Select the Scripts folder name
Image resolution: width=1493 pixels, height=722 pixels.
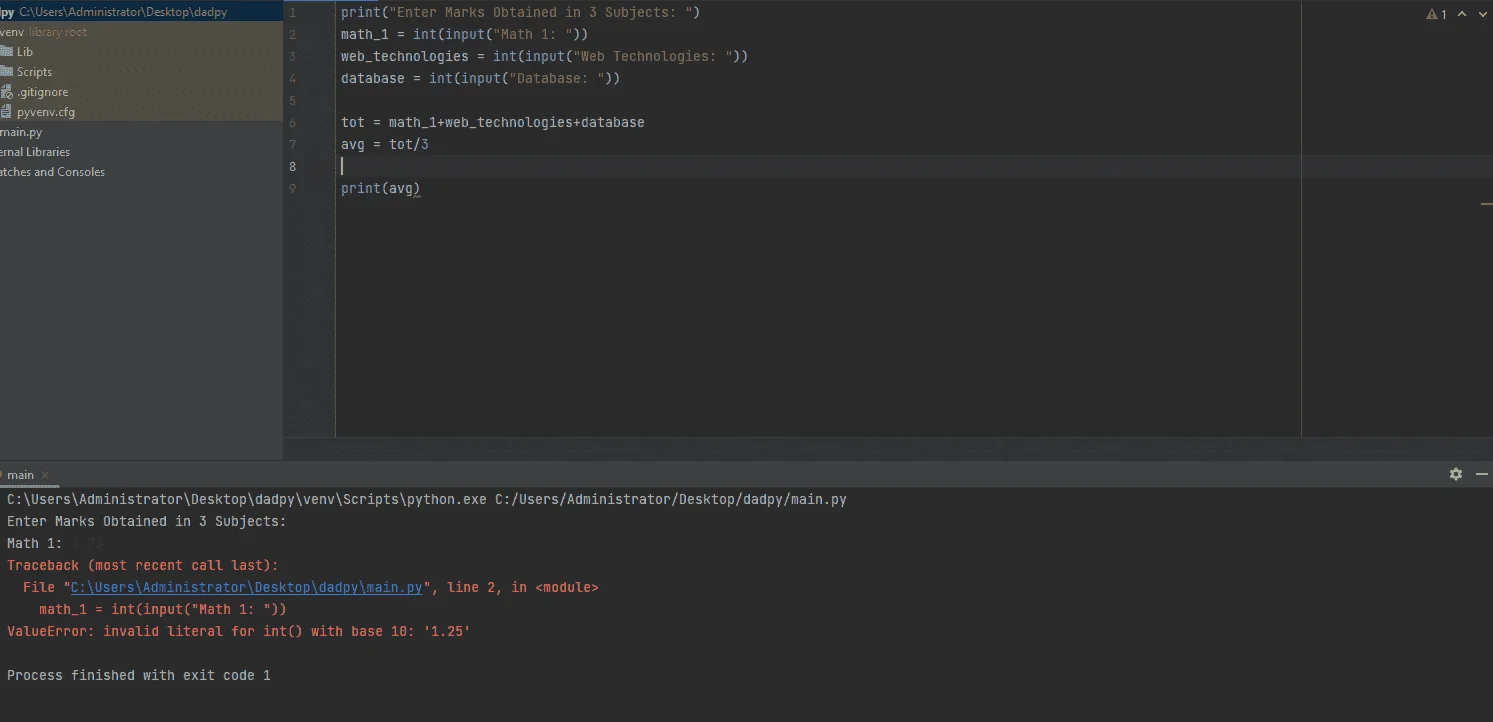34,72
